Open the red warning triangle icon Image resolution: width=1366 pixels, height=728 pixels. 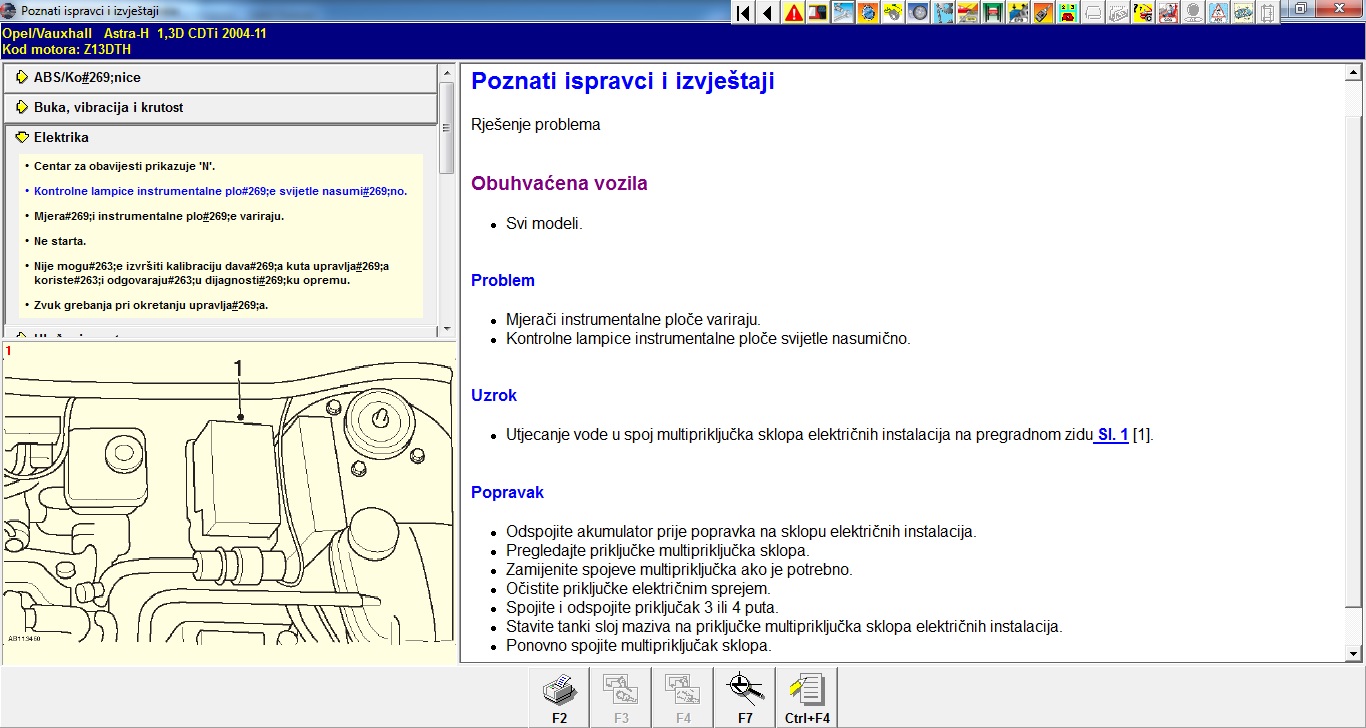tap(793, 13)
